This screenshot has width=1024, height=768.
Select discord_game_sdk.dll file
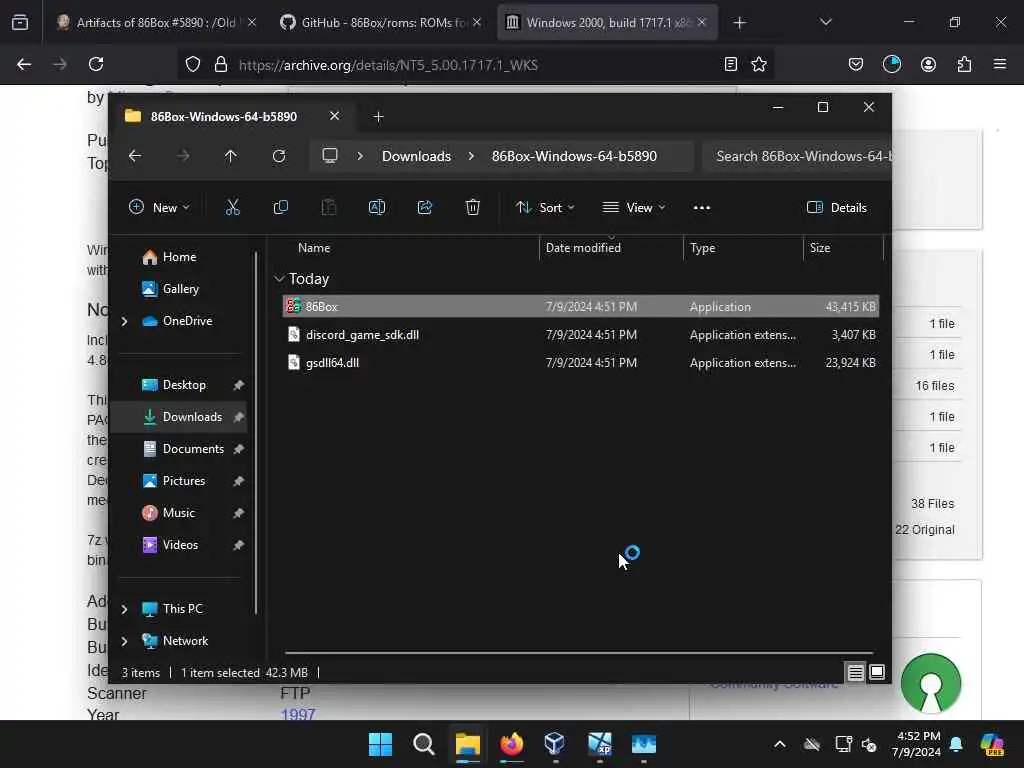581,334
